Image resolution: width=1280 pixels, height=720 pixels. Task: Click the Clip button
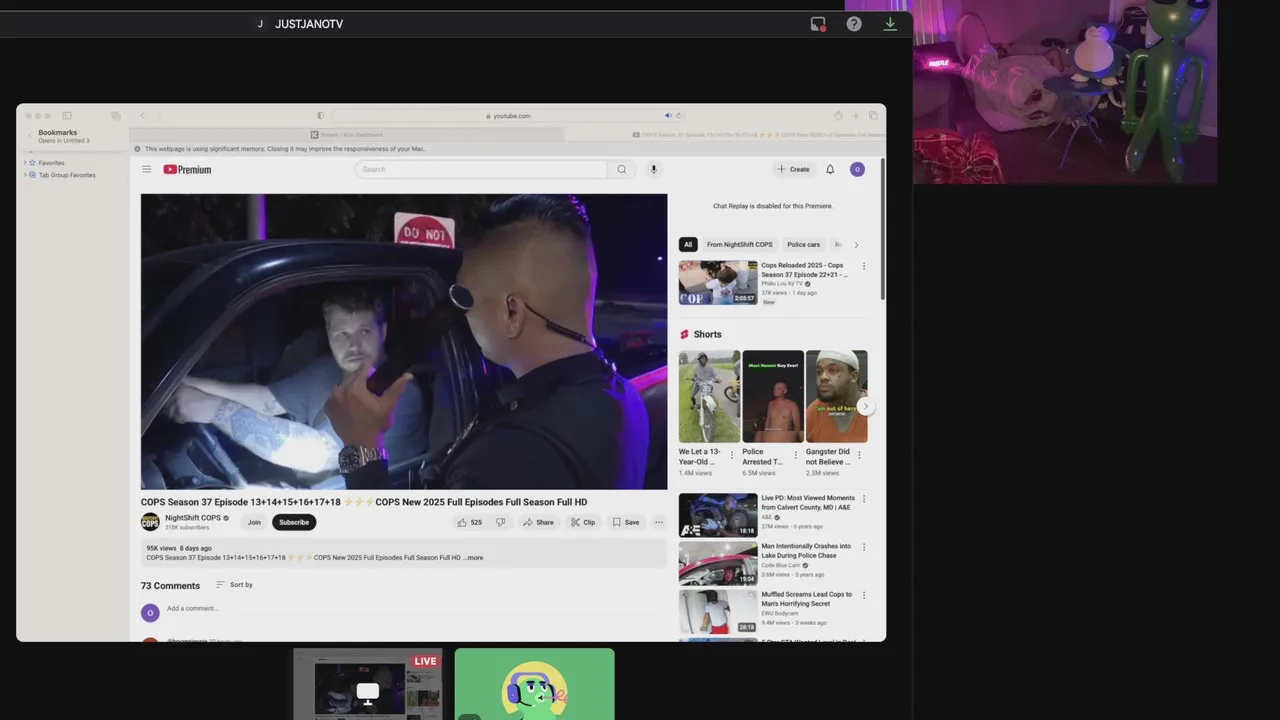(x=583, y=522)
